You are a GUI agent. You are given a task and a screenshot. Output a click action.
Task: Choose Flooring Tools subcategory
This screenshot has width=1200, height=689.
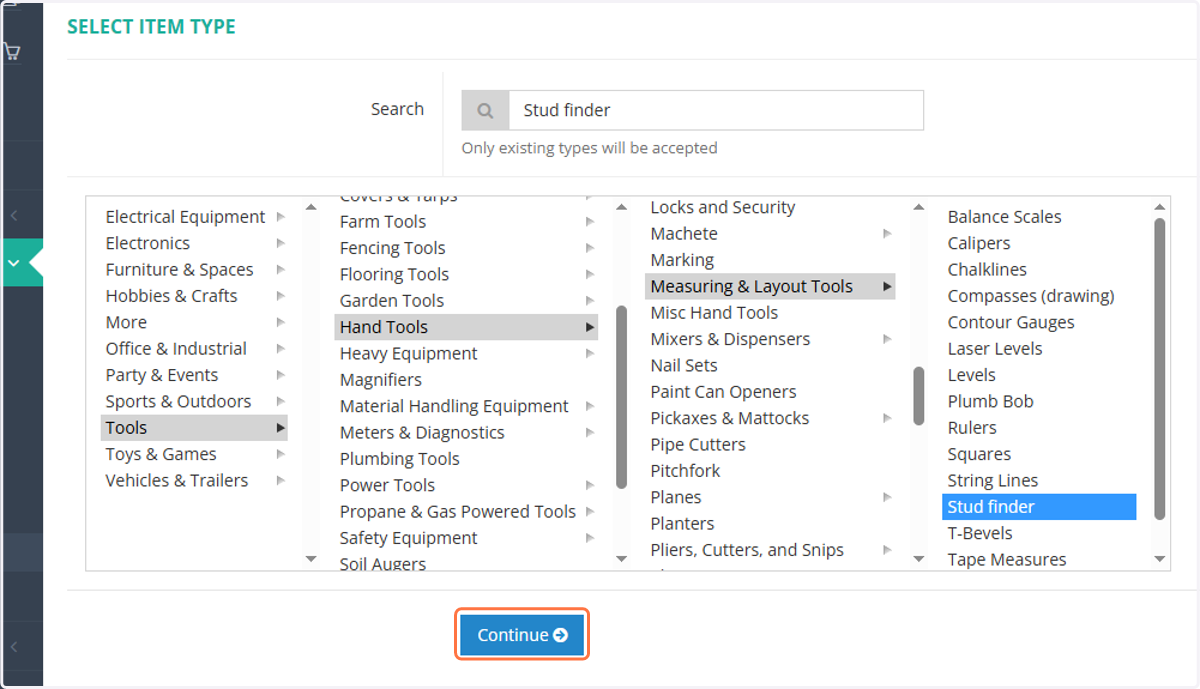click(x=394, y=275)
